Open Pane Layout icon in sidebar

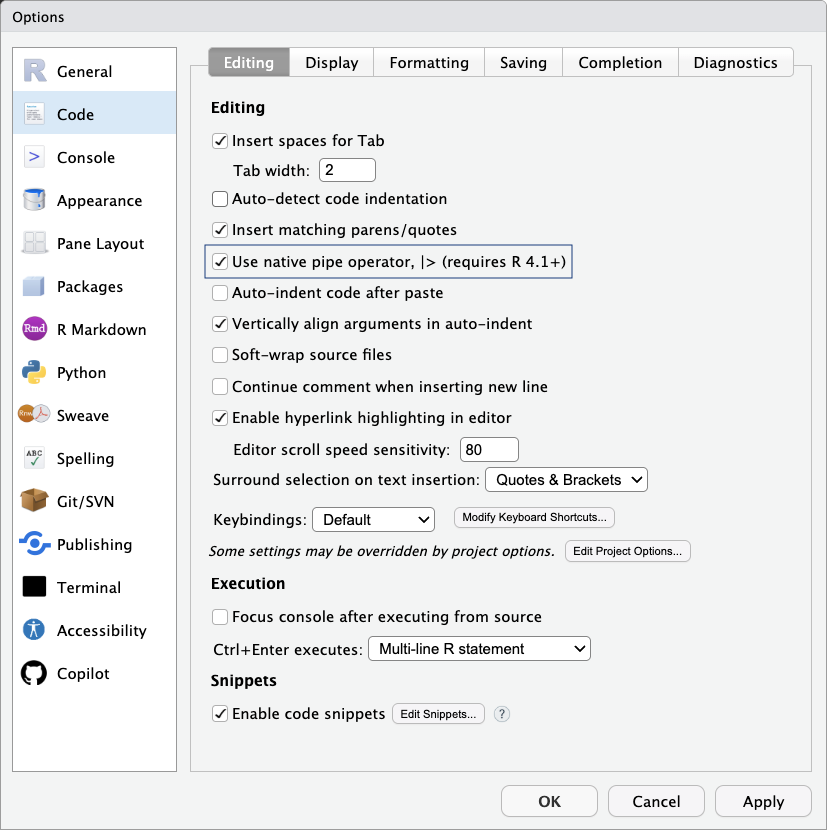[35, 243]
